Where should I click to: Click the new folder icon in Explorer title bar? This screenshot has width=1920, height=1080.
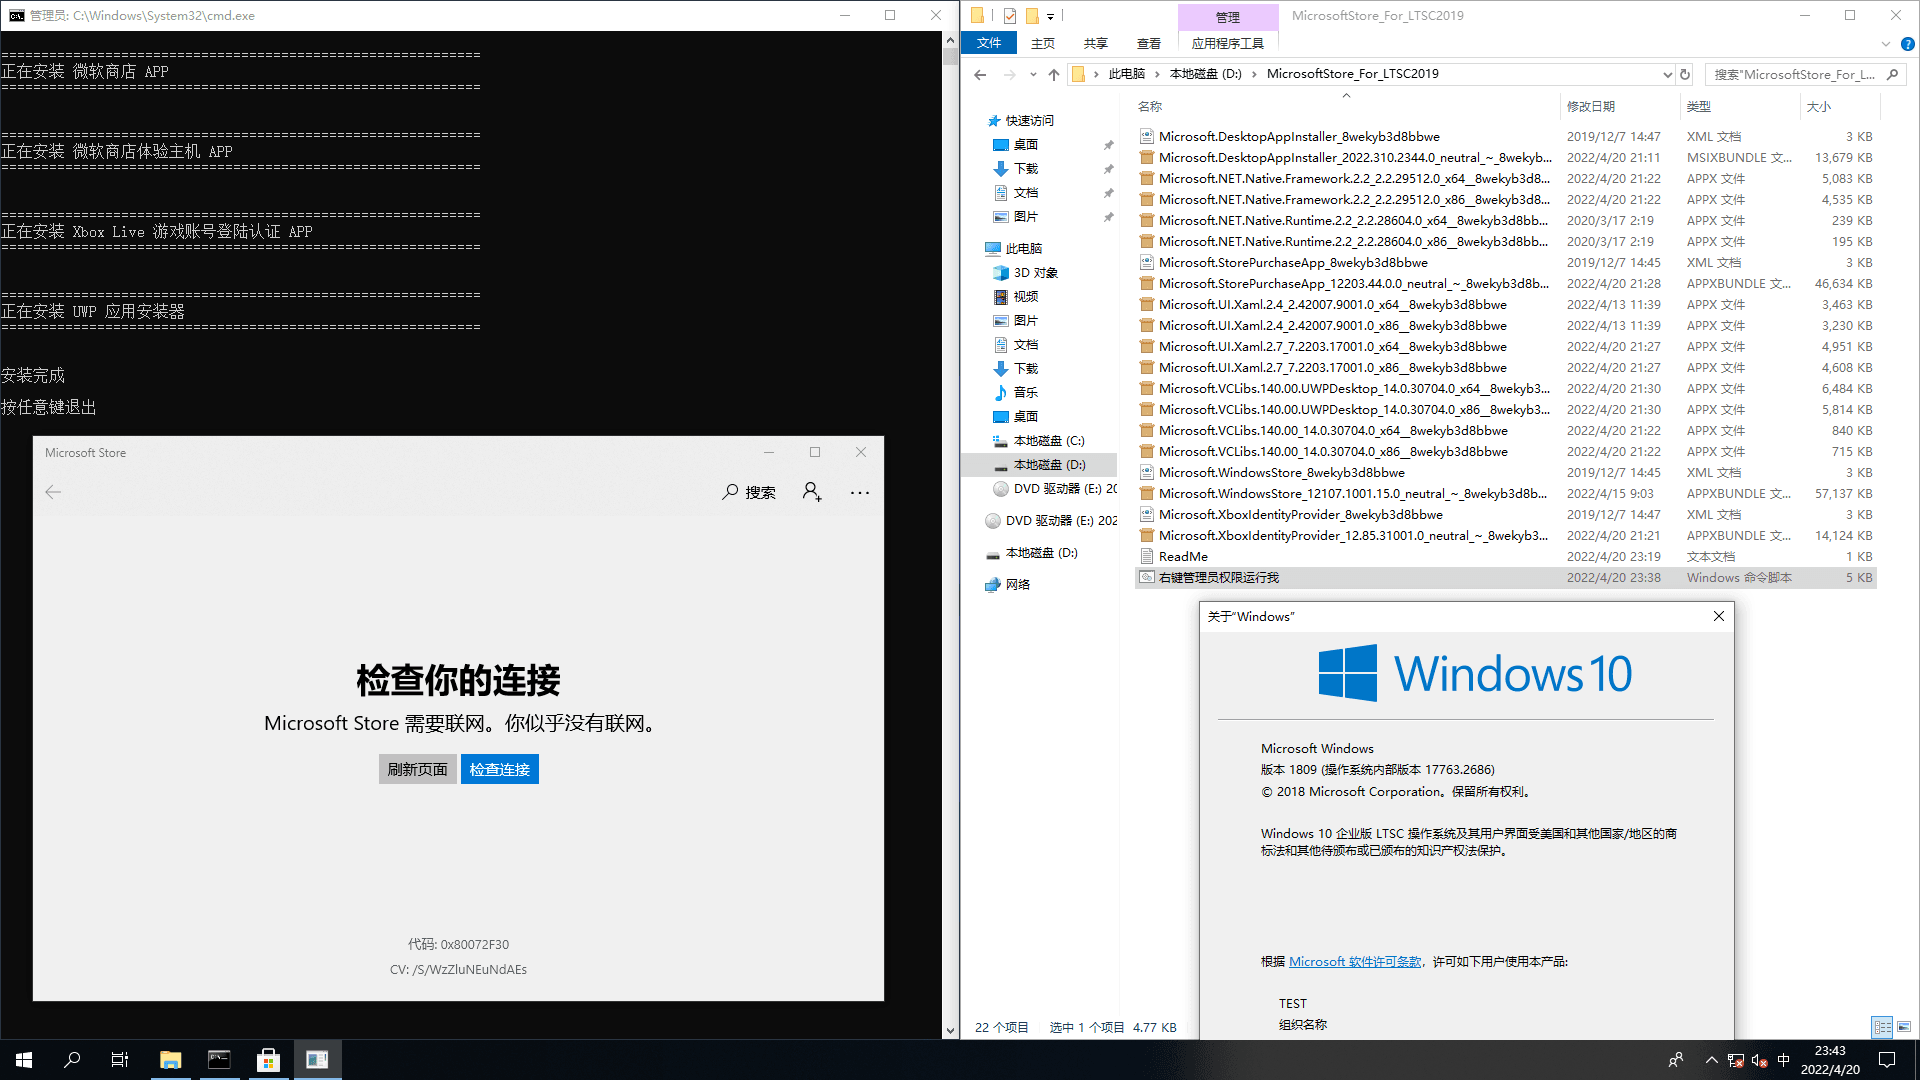coord(1032,16)
